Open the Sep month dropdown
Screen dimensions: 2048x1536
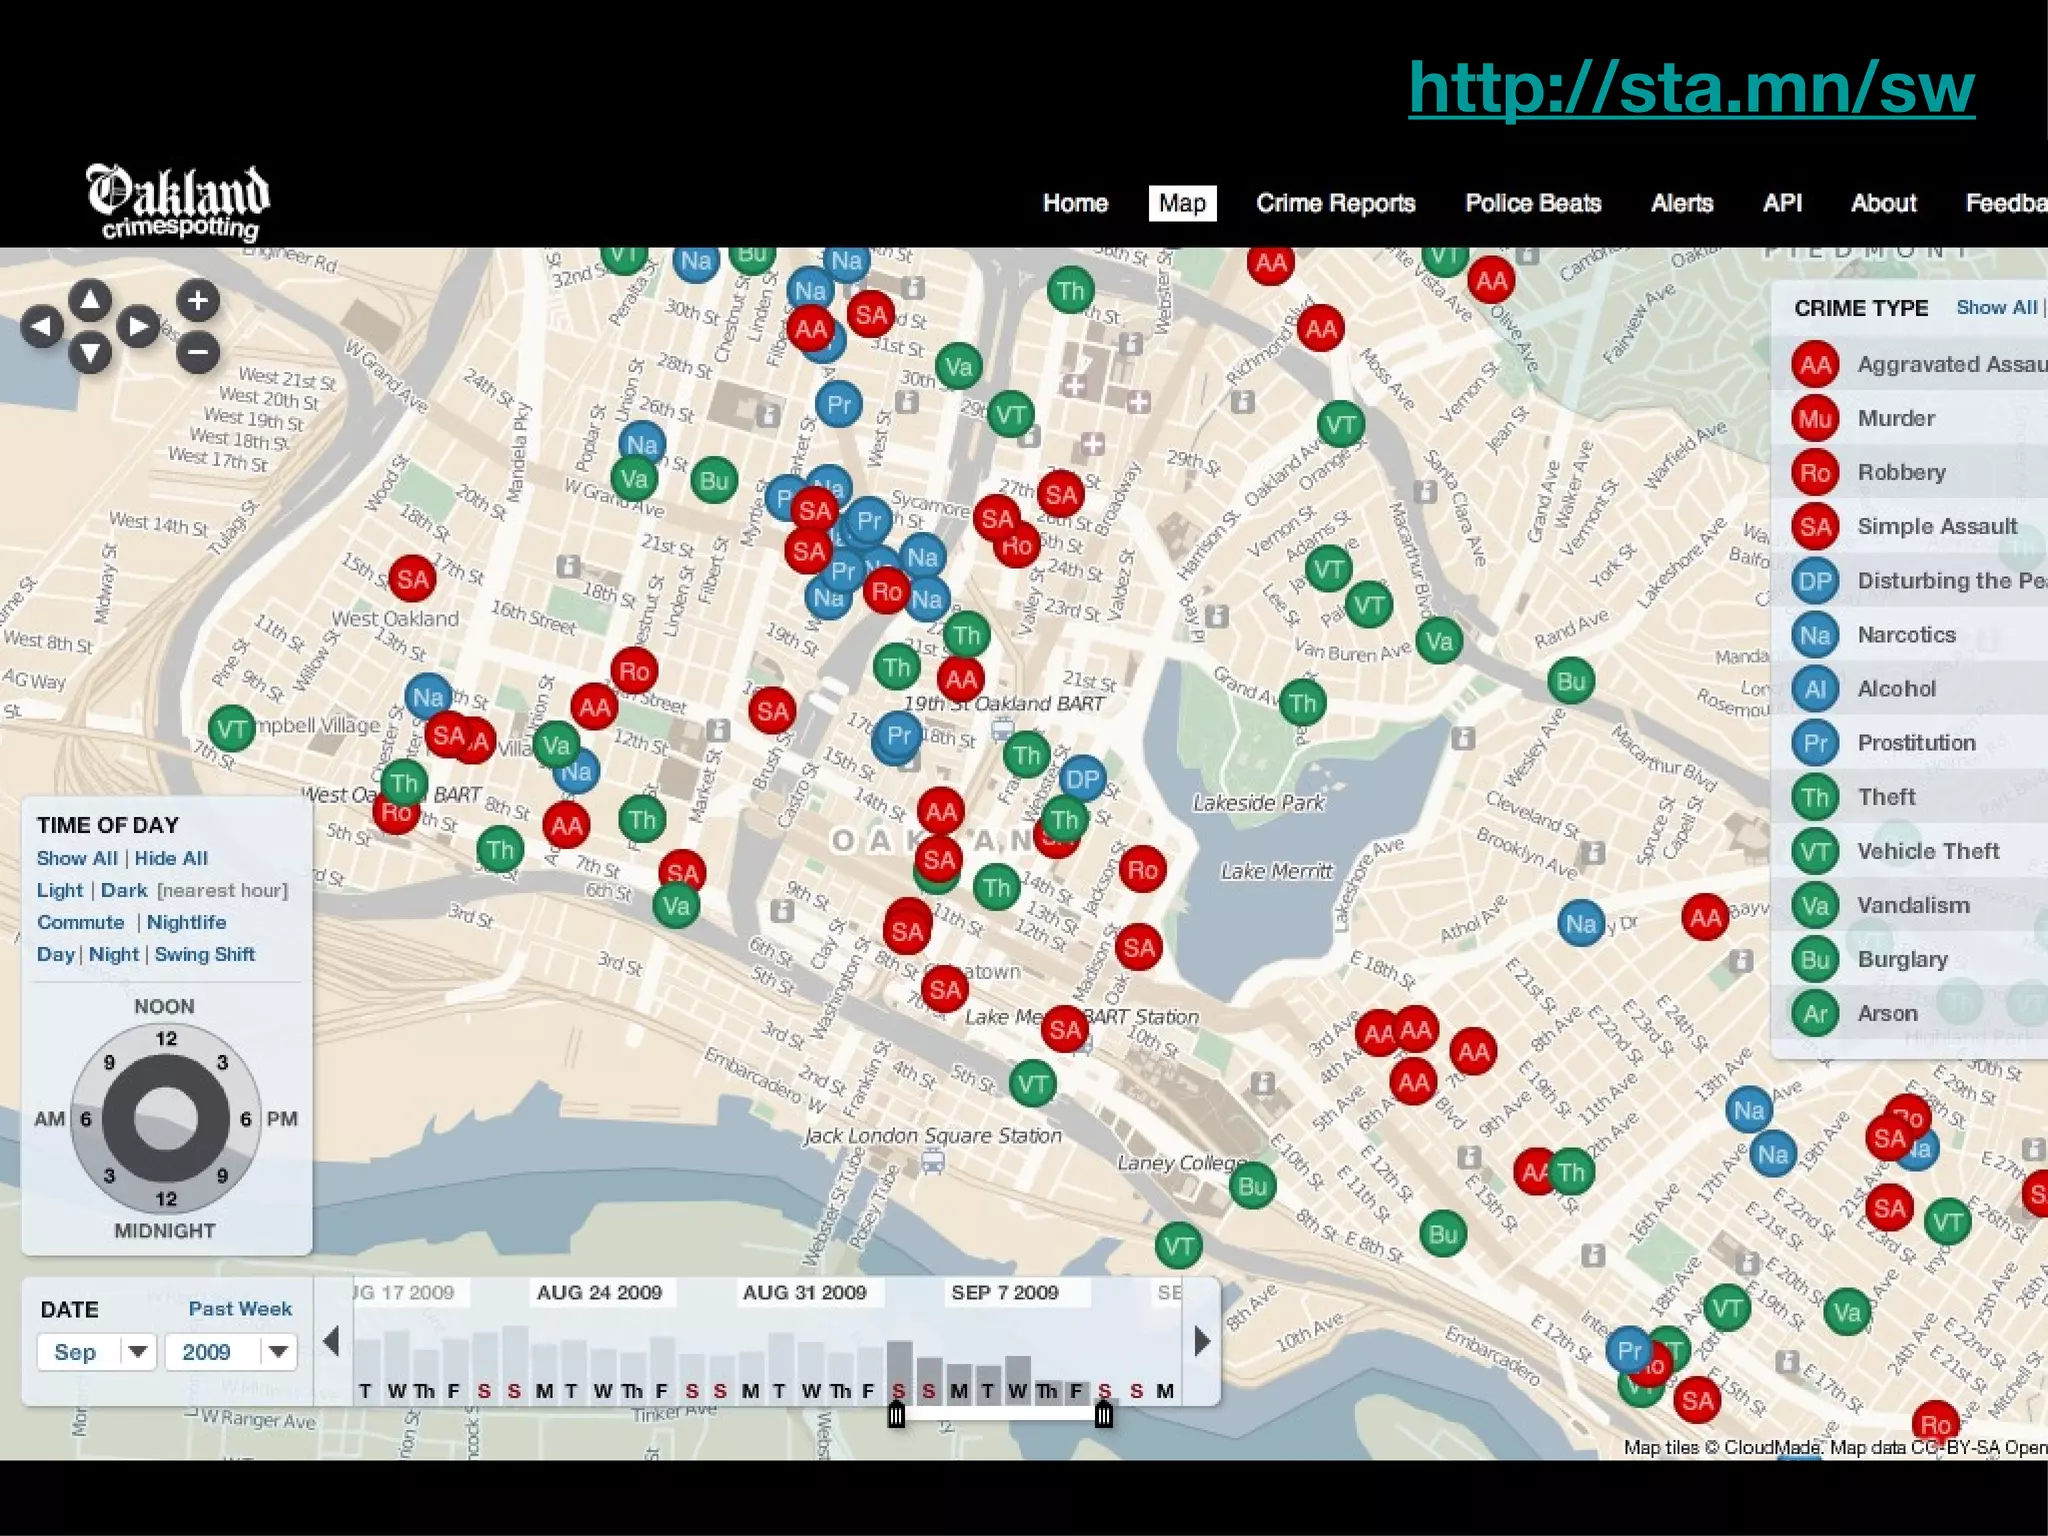pos(97,1352)
